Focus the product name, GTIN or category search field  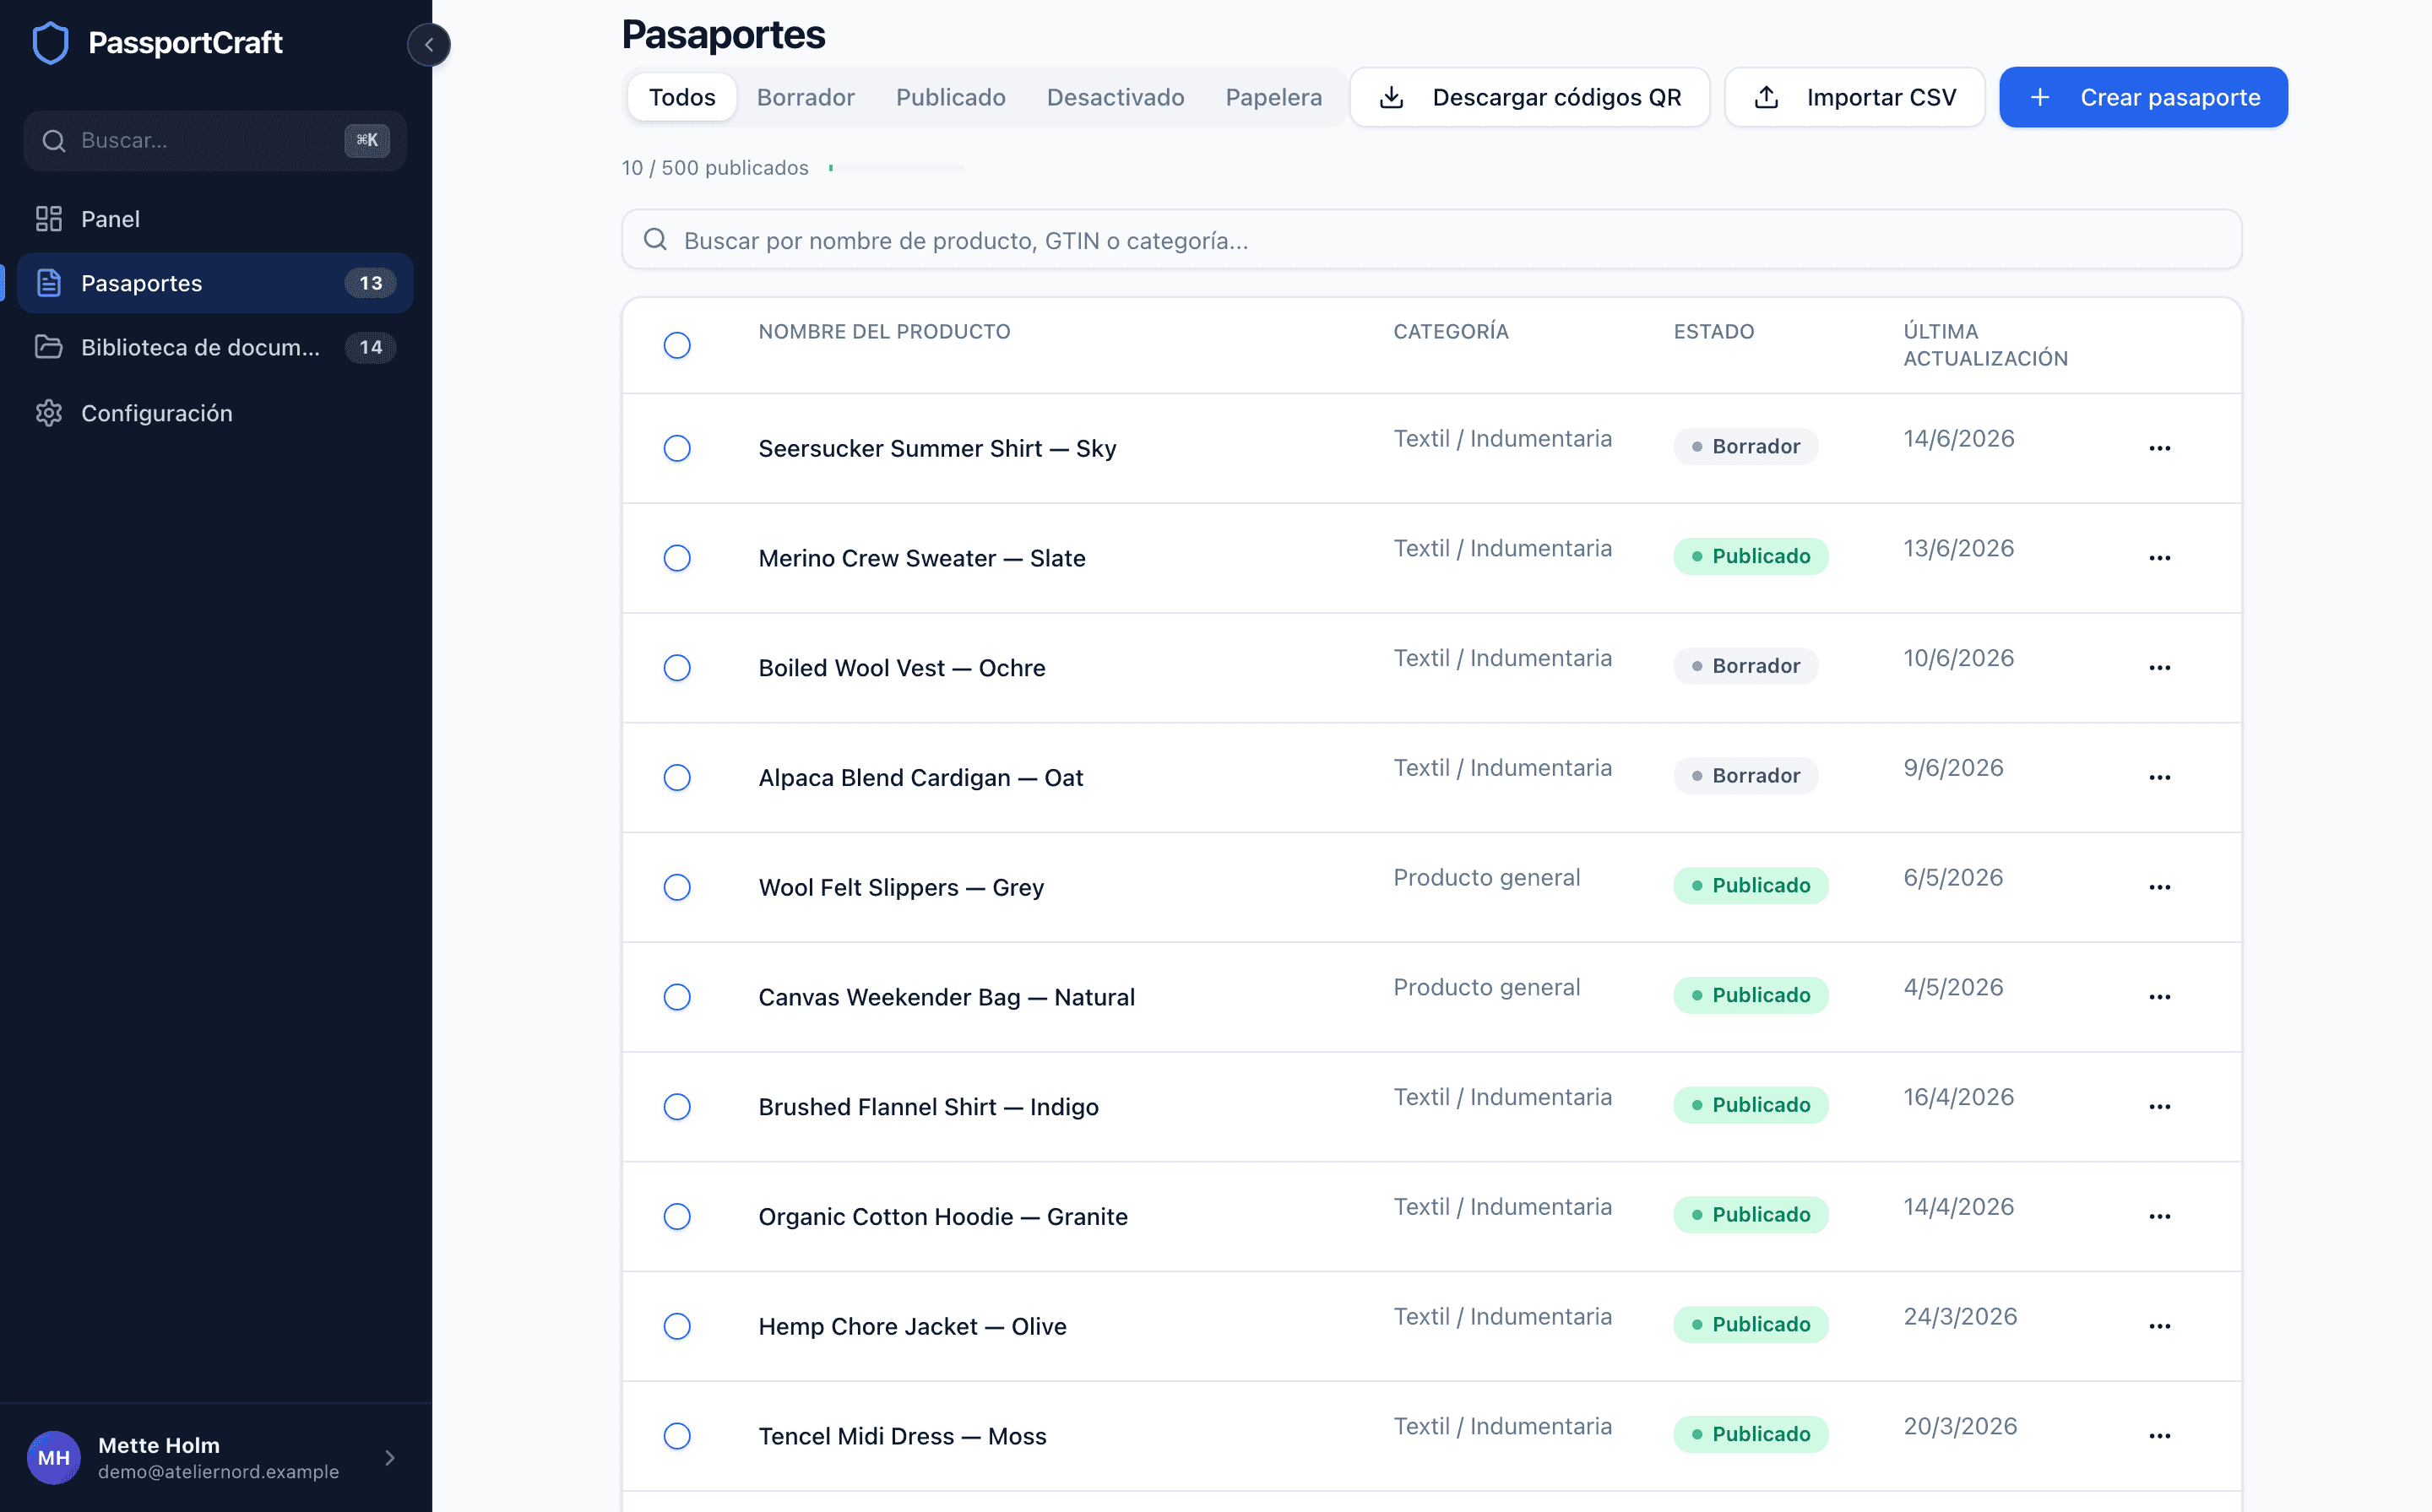[x=1431, y=239]
